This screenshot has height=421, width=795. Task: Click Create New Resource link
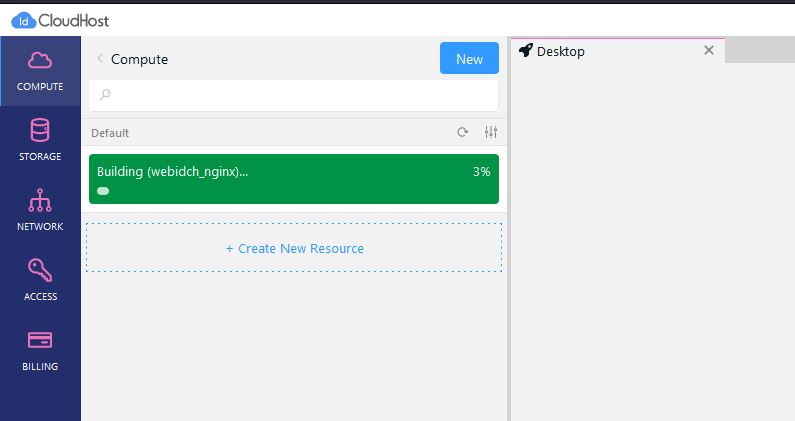pos(295,249)
